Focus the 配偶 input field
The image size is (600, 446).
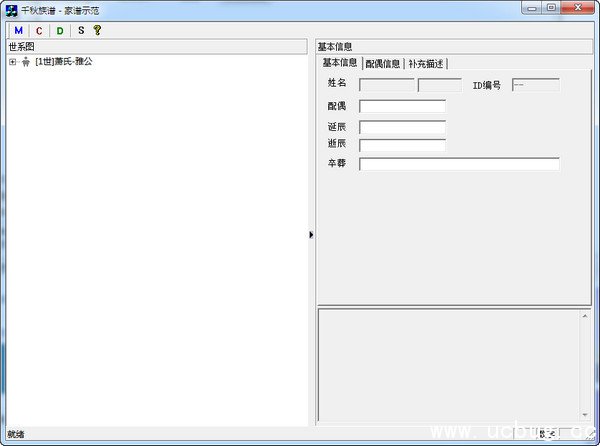402,107
